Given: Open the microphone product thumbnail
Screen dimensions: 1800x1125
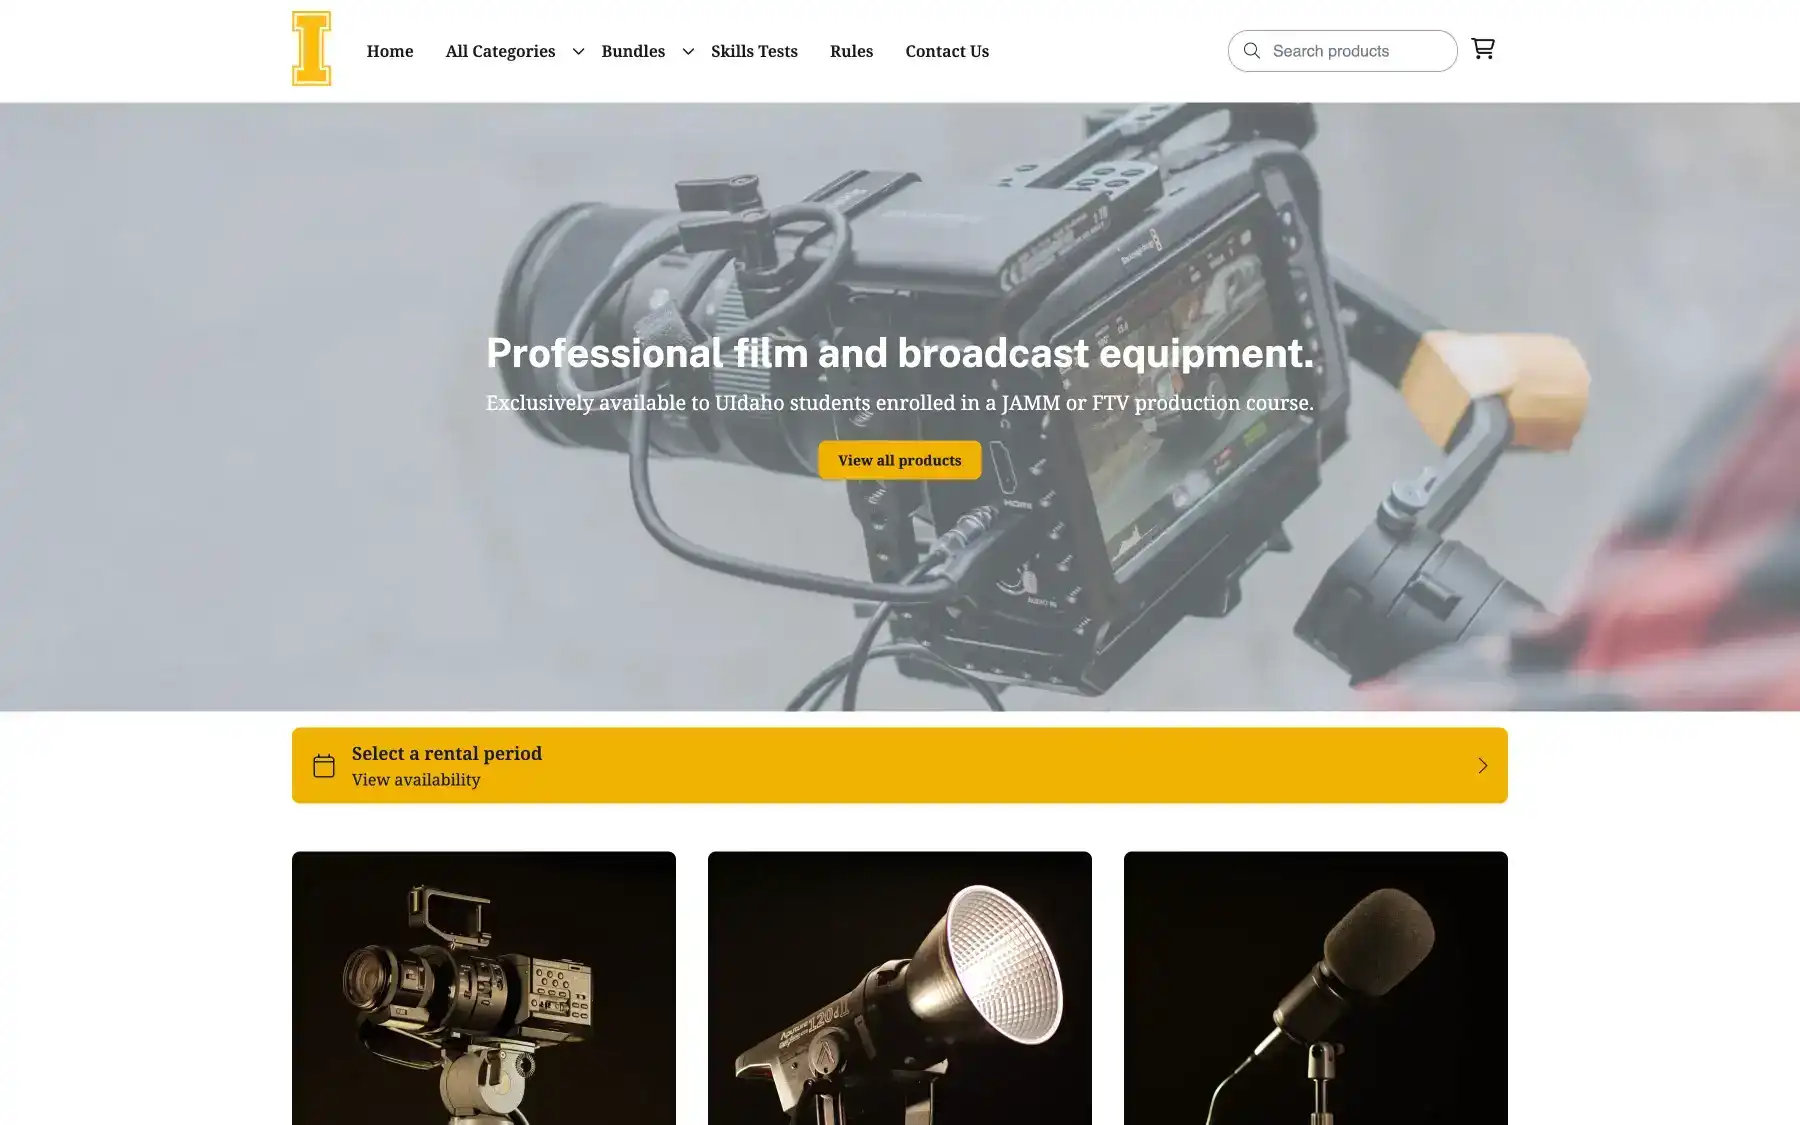Looking at the screenshot, I should click(x=1315, y=988).
